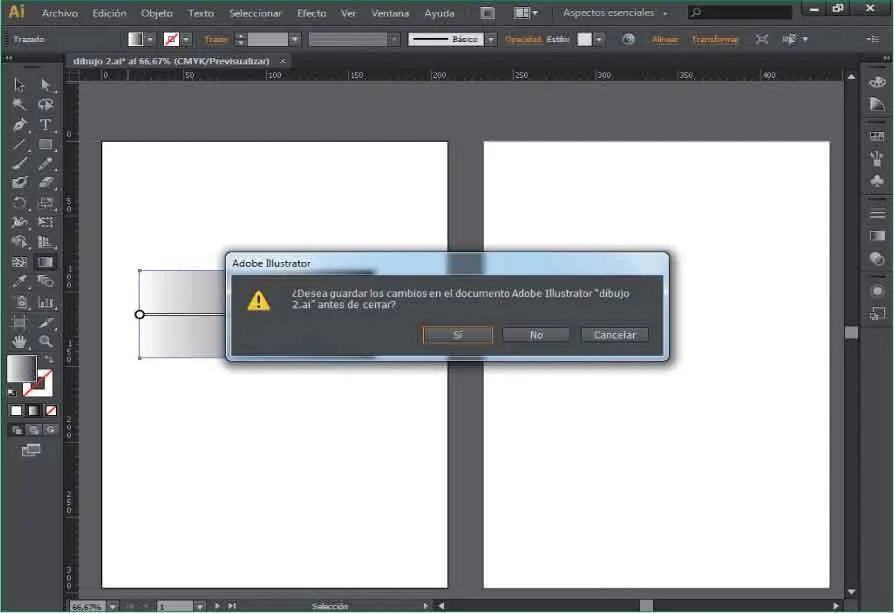Select the Mesh tool
Viewport: 894px width, 613px height.
(x=19, y=262)
